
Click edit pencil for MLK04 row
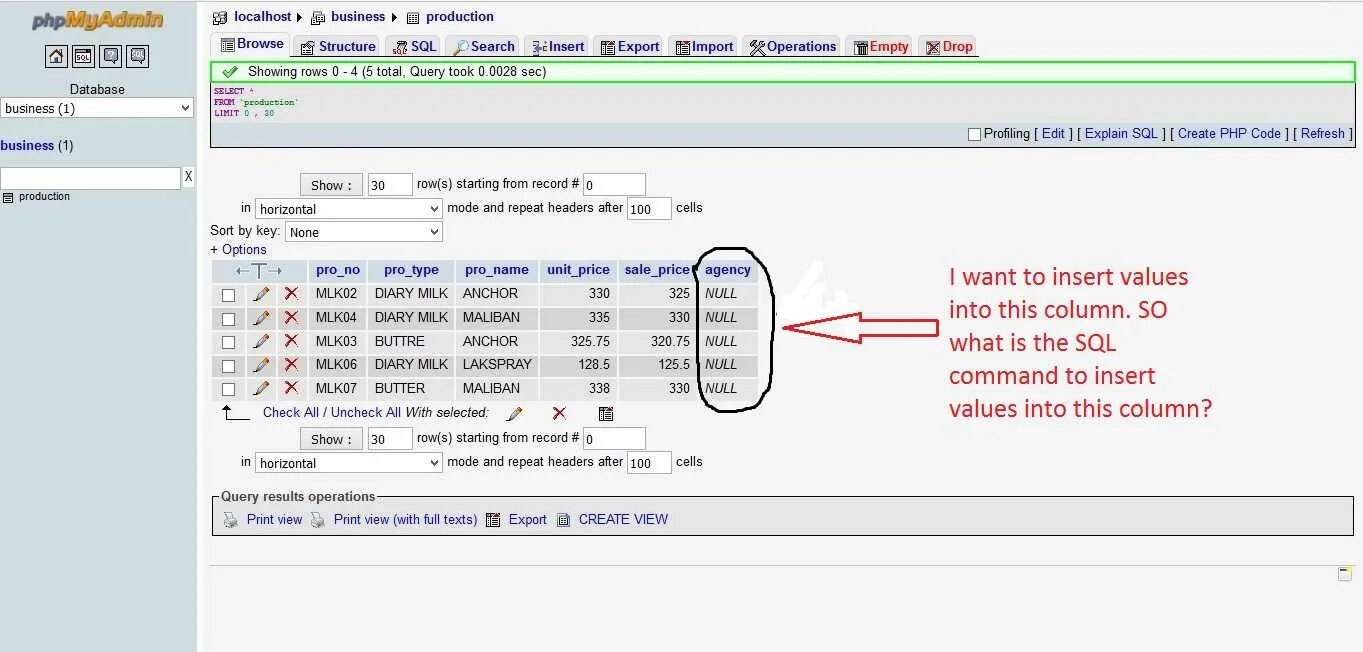(x=261, y=318)
